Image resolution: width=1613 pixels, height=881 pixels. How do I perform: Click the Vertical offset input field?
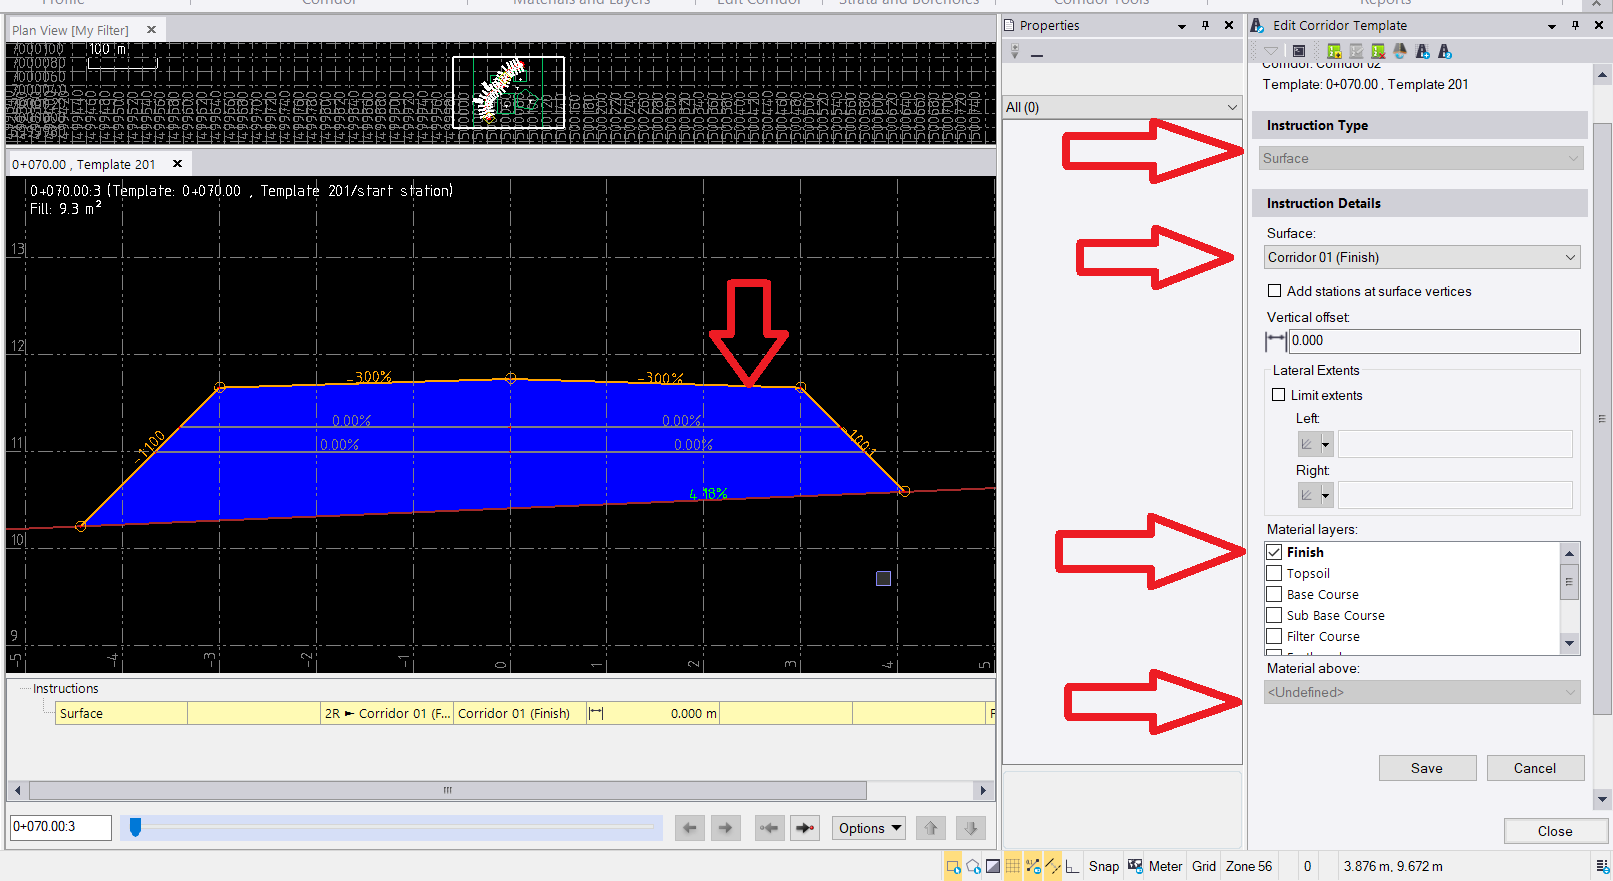[1434, 341]
